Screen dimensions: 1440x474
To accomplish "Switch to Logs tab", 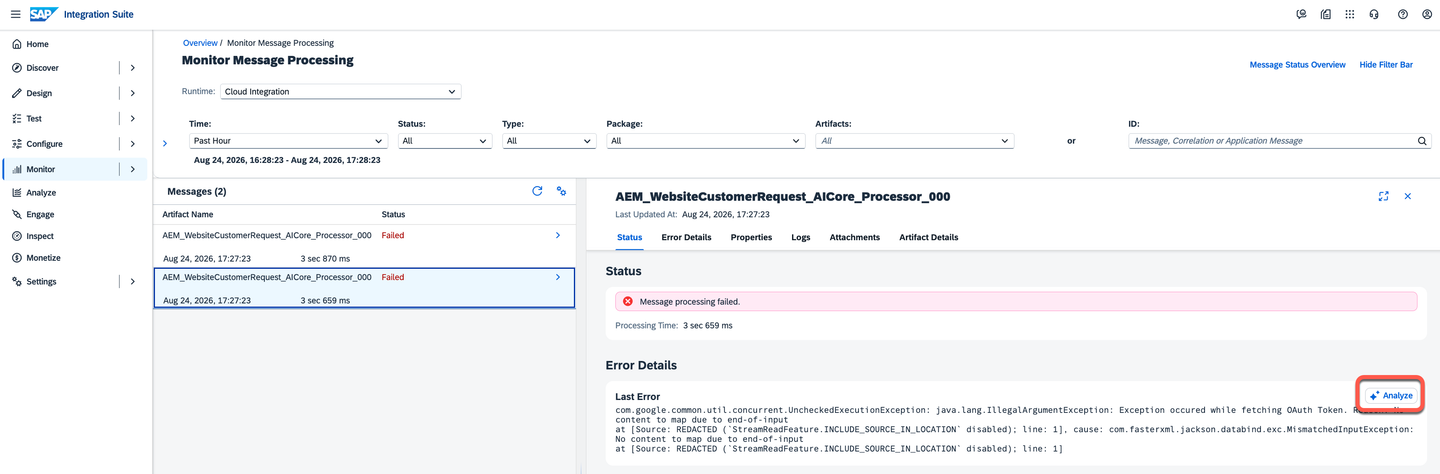I will [x=801, y=237].
